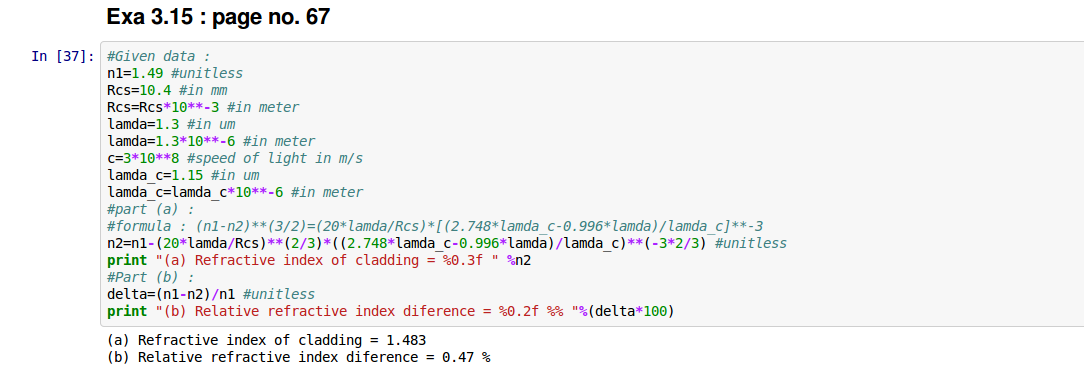
Task: Click the n2 calculation line
Action: (x=447, y=243)
